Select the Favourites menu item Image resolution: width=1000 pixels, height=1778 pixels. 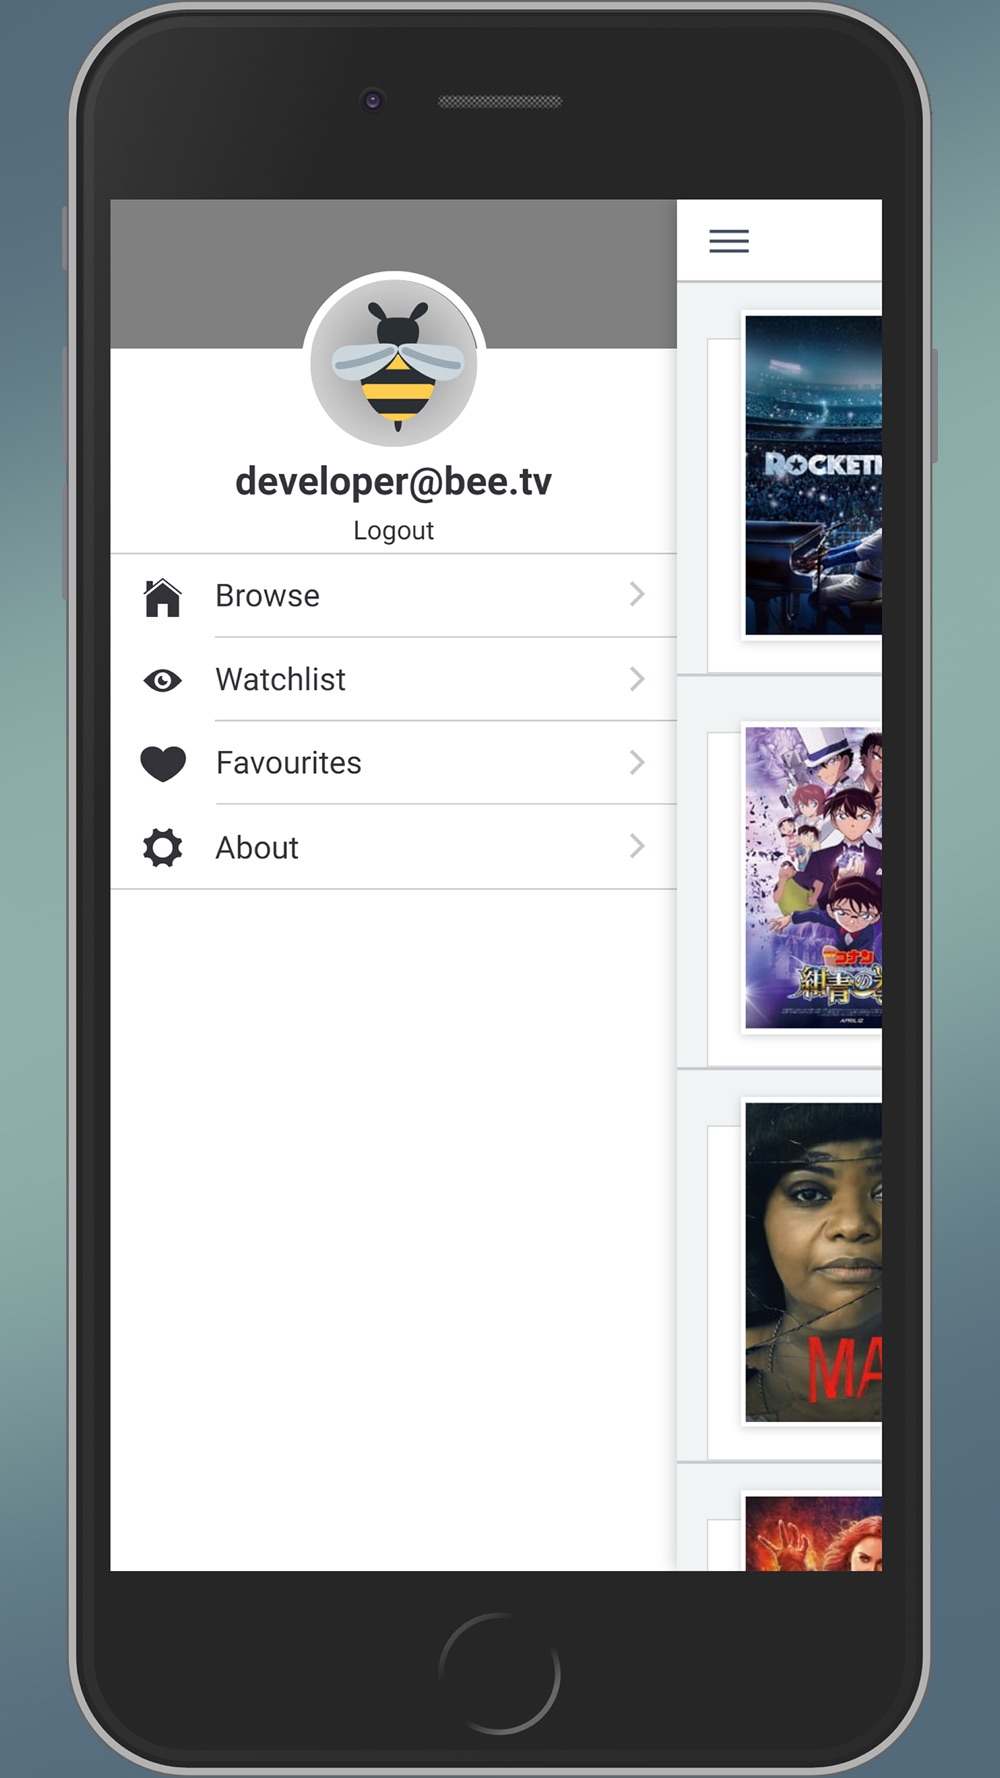coord(394,764)
